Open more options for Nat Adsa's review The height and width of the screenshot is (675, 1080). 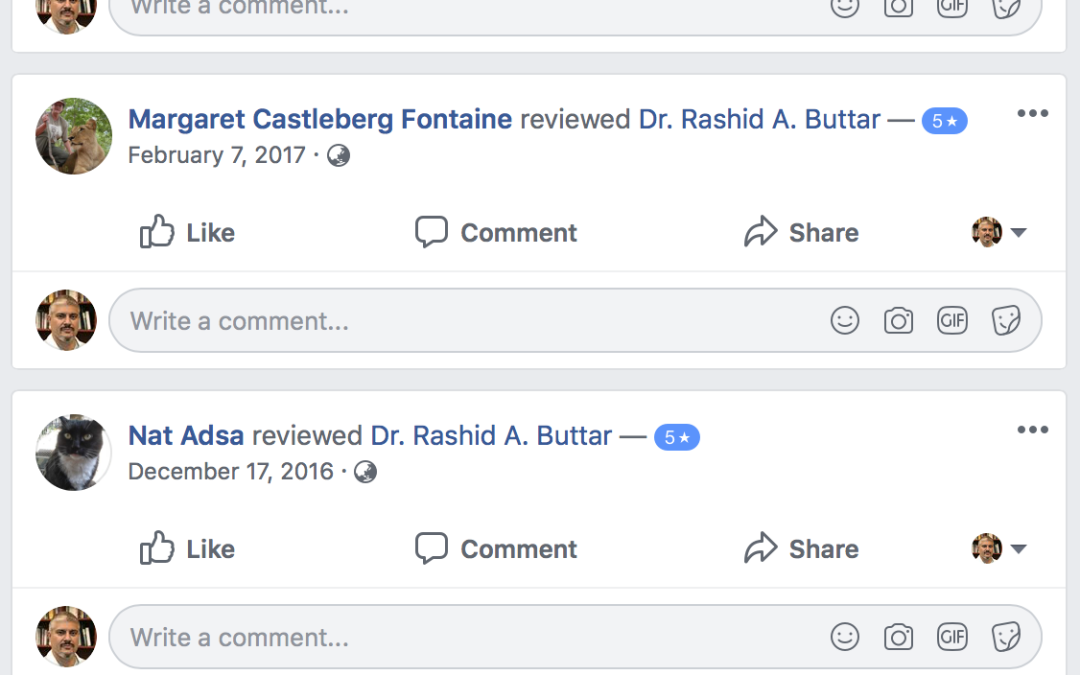click(1032, 430)
